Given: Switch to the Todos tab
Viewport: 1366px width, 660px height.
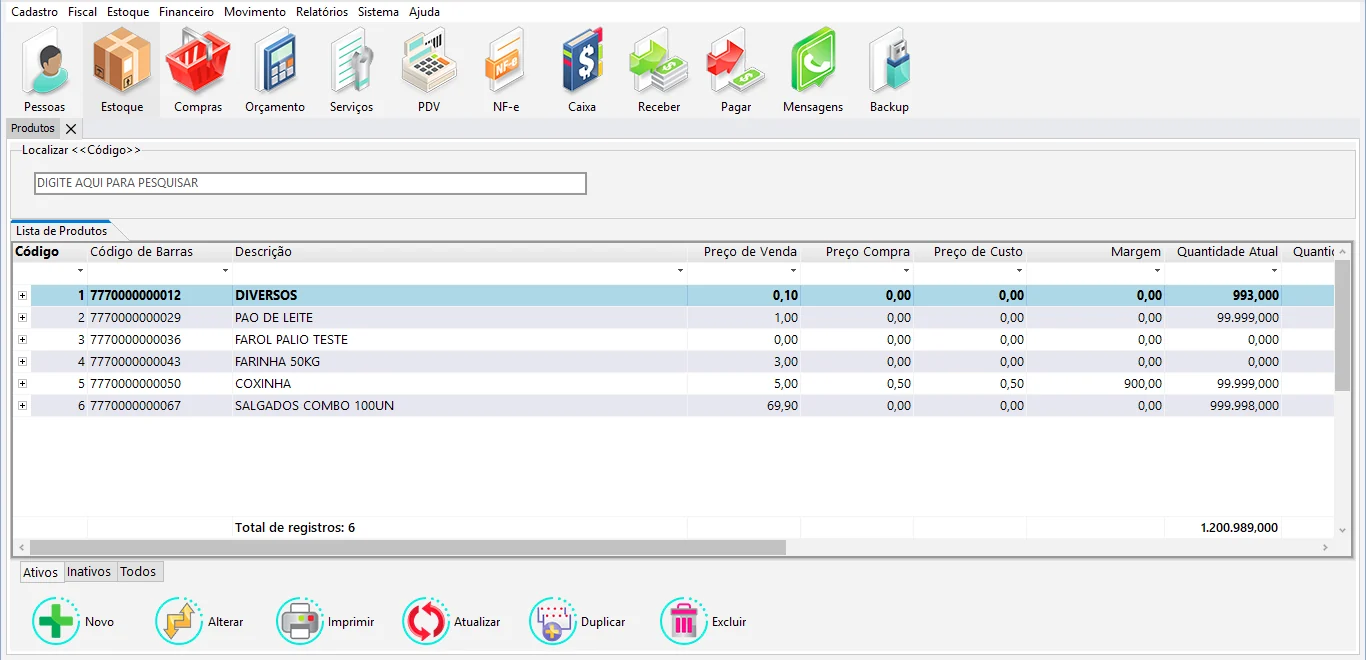Looking at the screenshot, I should tap(138, 572).
